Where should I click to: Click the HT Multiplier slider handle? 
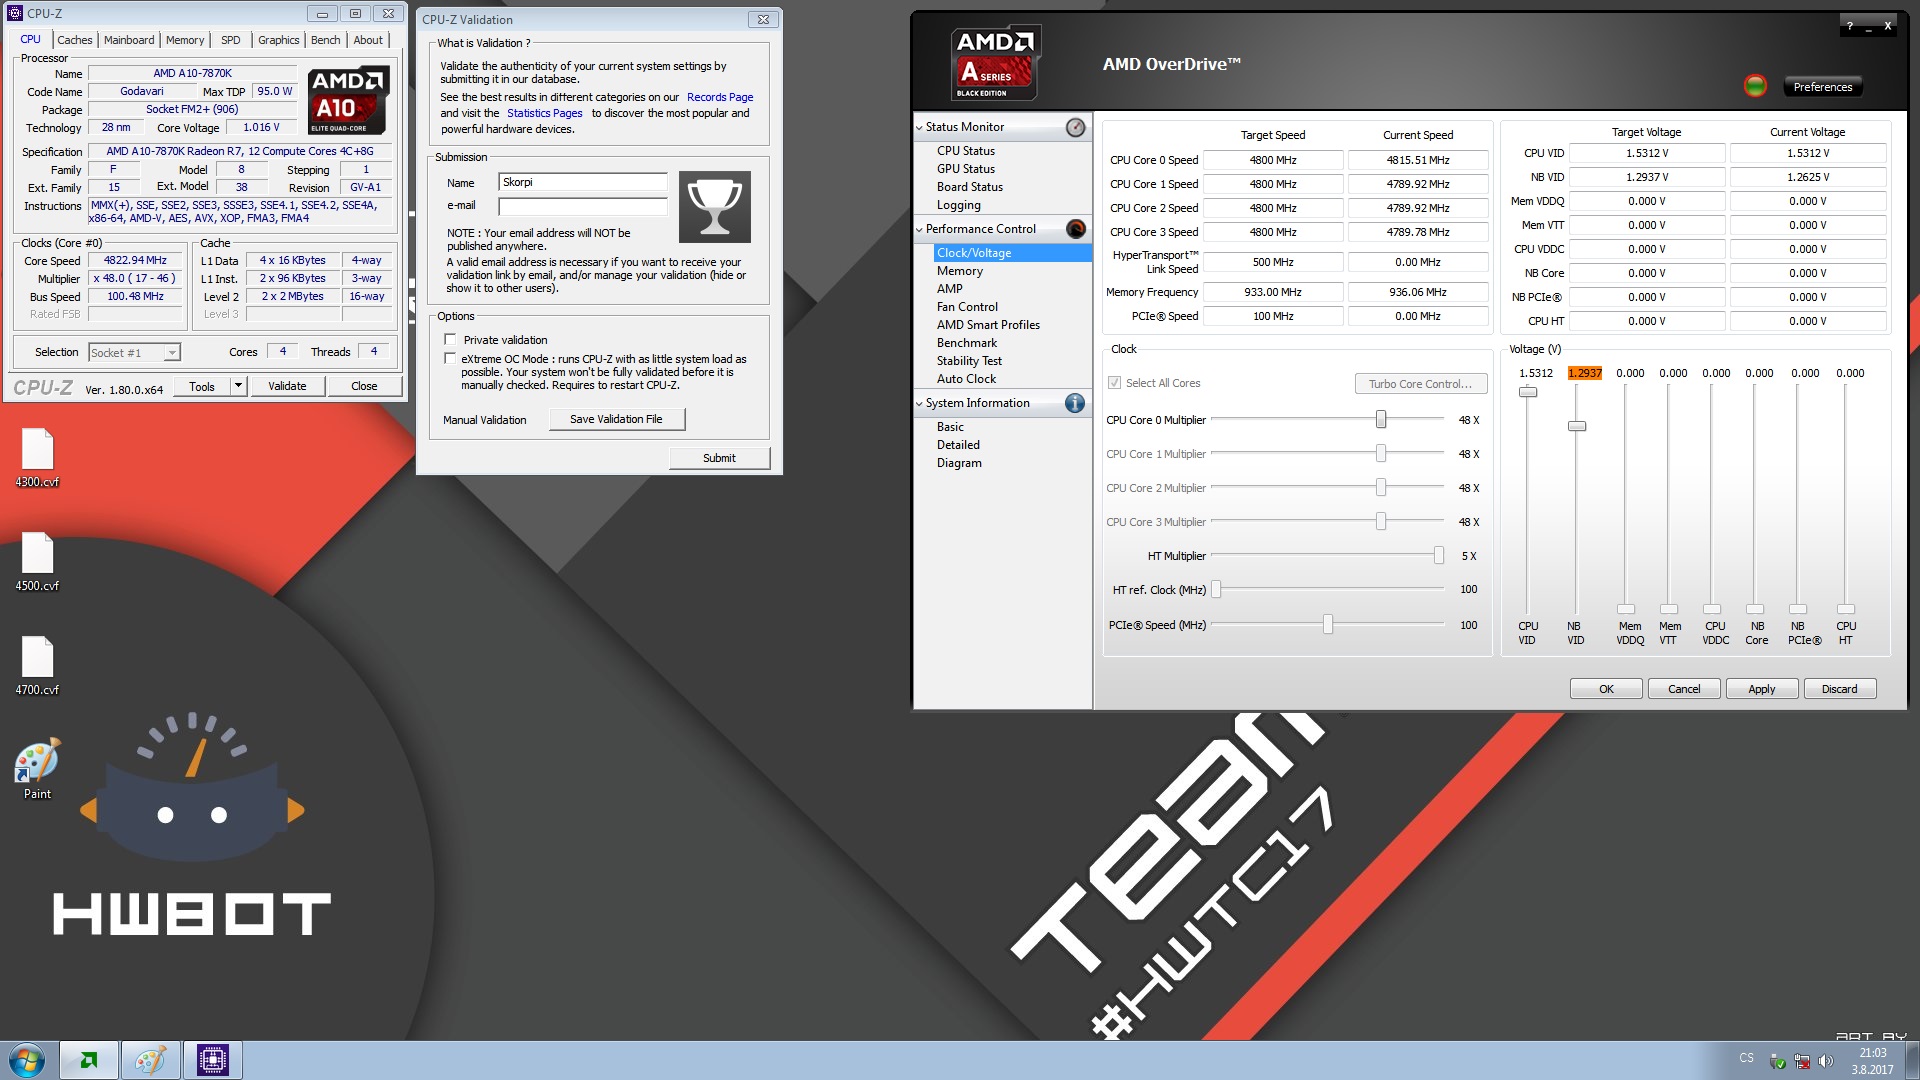coord(1439,555)
